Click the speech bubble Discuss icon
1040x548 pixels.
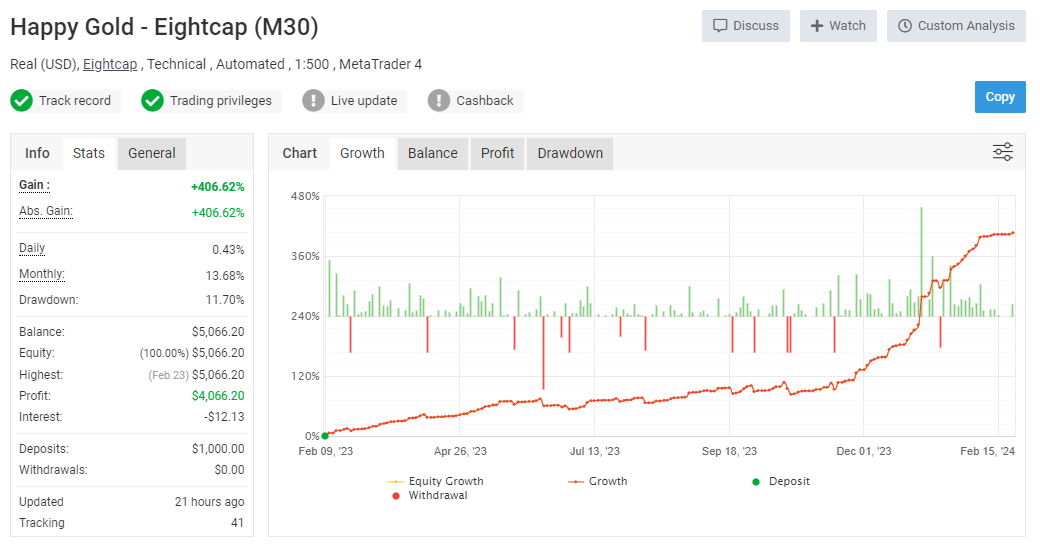click(x=720, y=26)
